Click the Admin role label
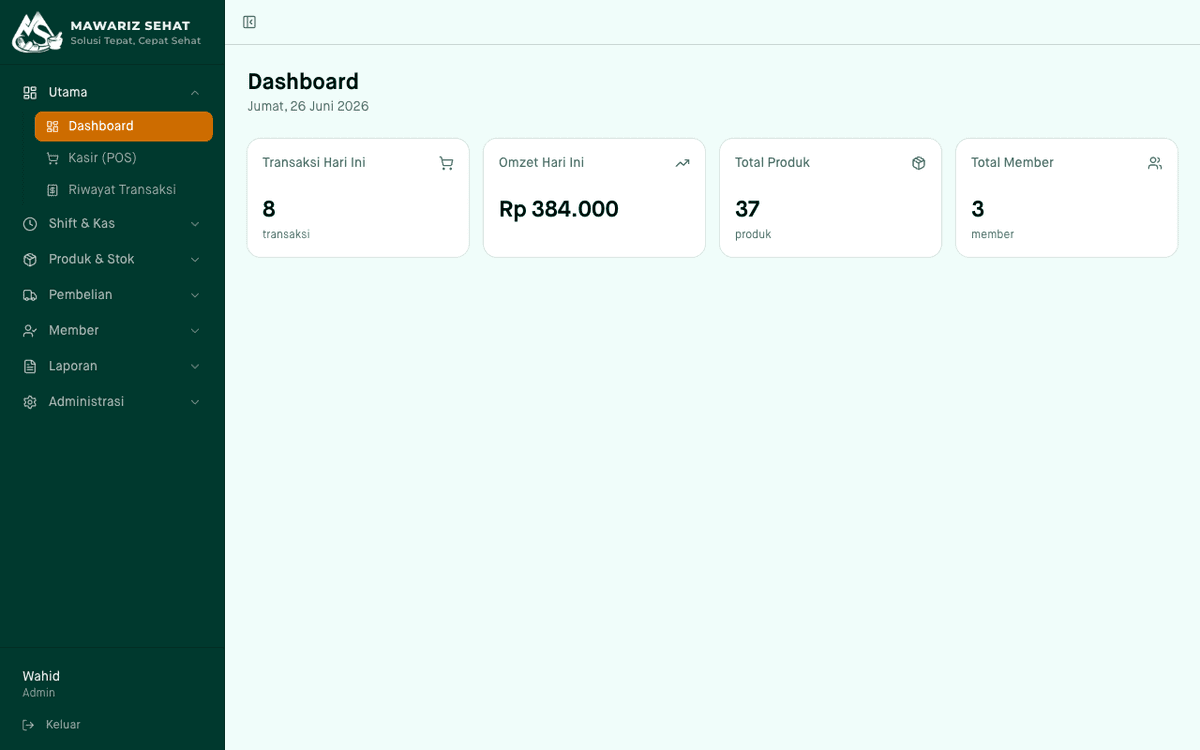 39,693
